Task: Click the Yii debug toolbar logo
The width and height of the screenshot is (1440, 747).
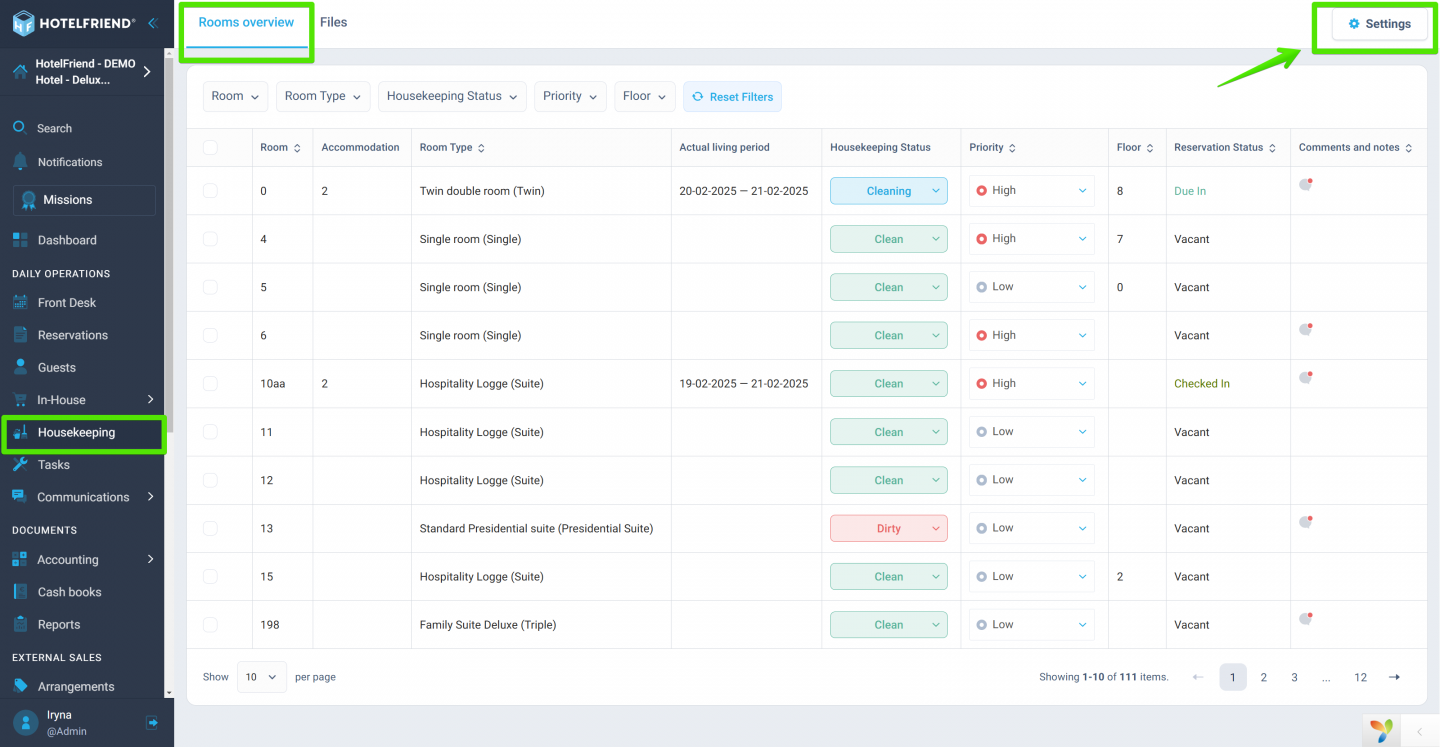Action: coord(1381,730)
